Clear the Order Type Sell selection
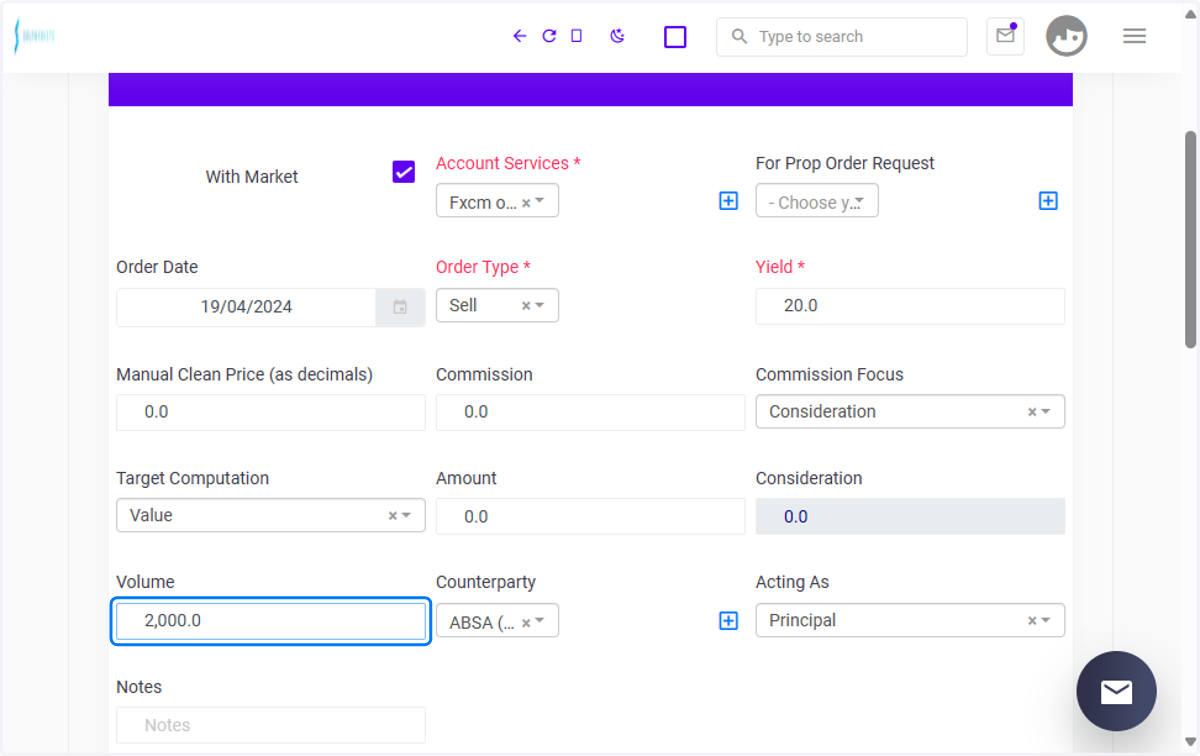Image resolution: width=1200 pixels, height=756 pixels. tap(526, 306)
